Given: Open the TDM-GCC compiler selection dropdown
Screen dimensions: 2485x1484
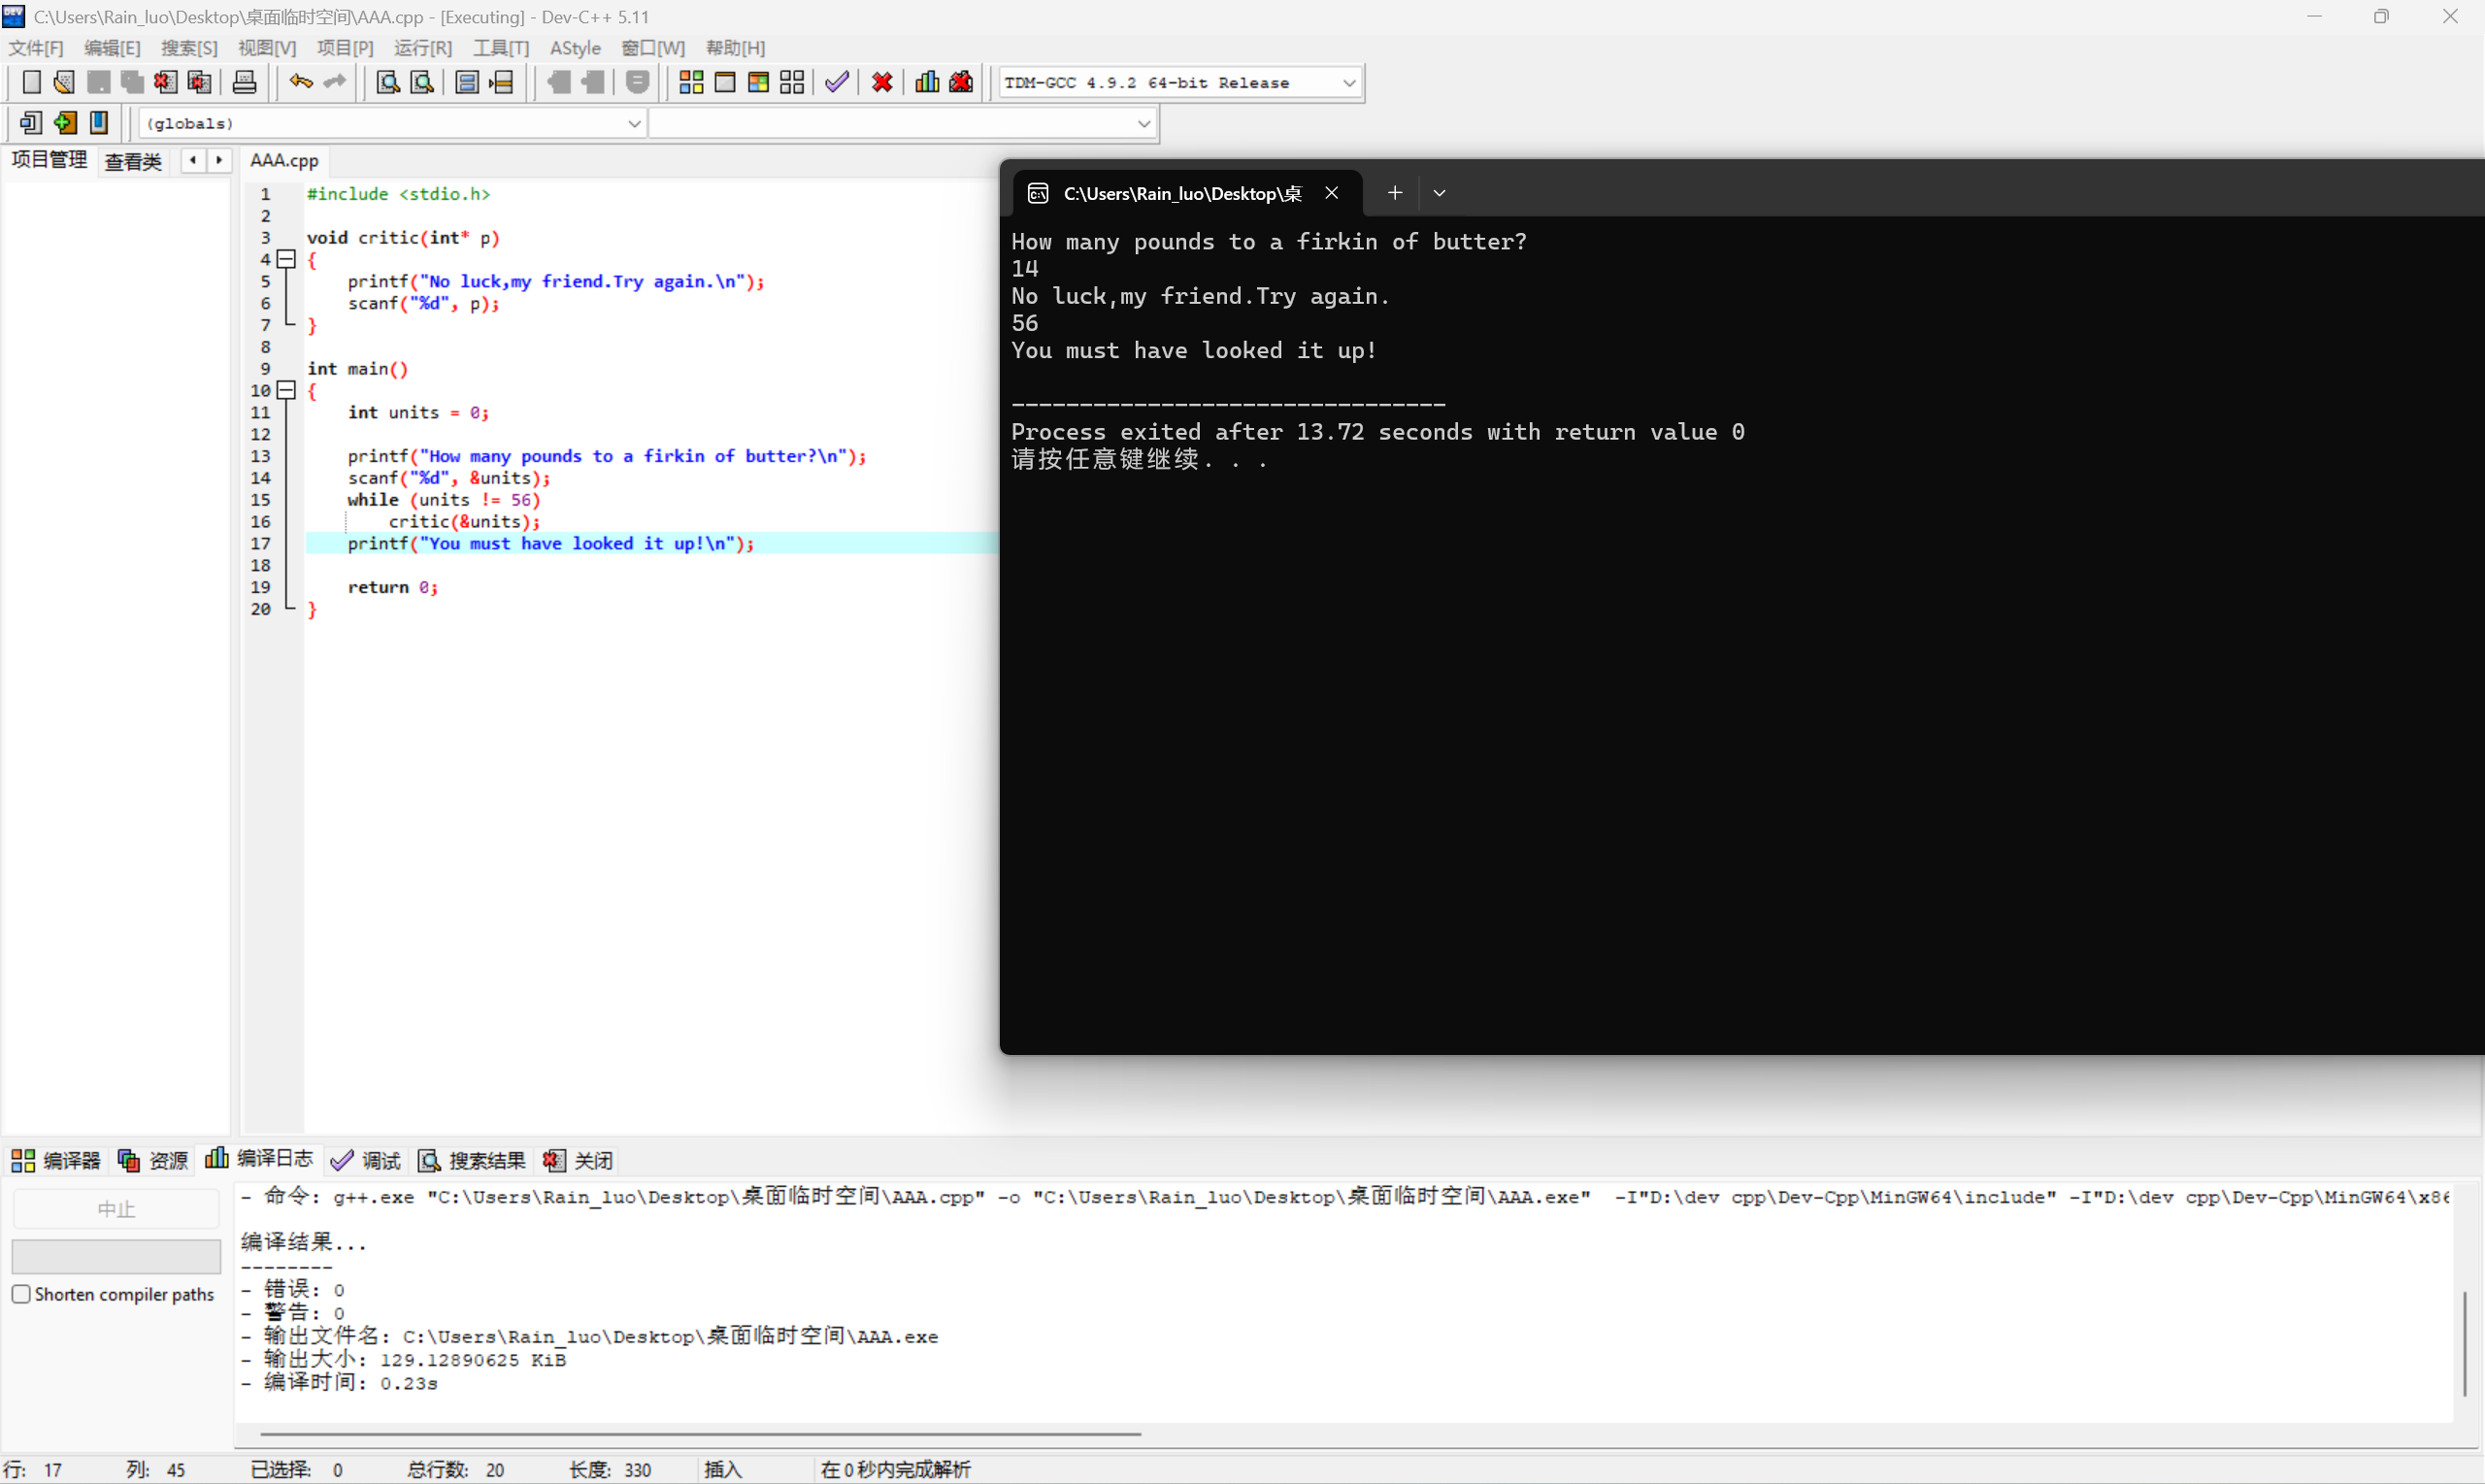Looking at the screenshot, I should coord(1348,83).
